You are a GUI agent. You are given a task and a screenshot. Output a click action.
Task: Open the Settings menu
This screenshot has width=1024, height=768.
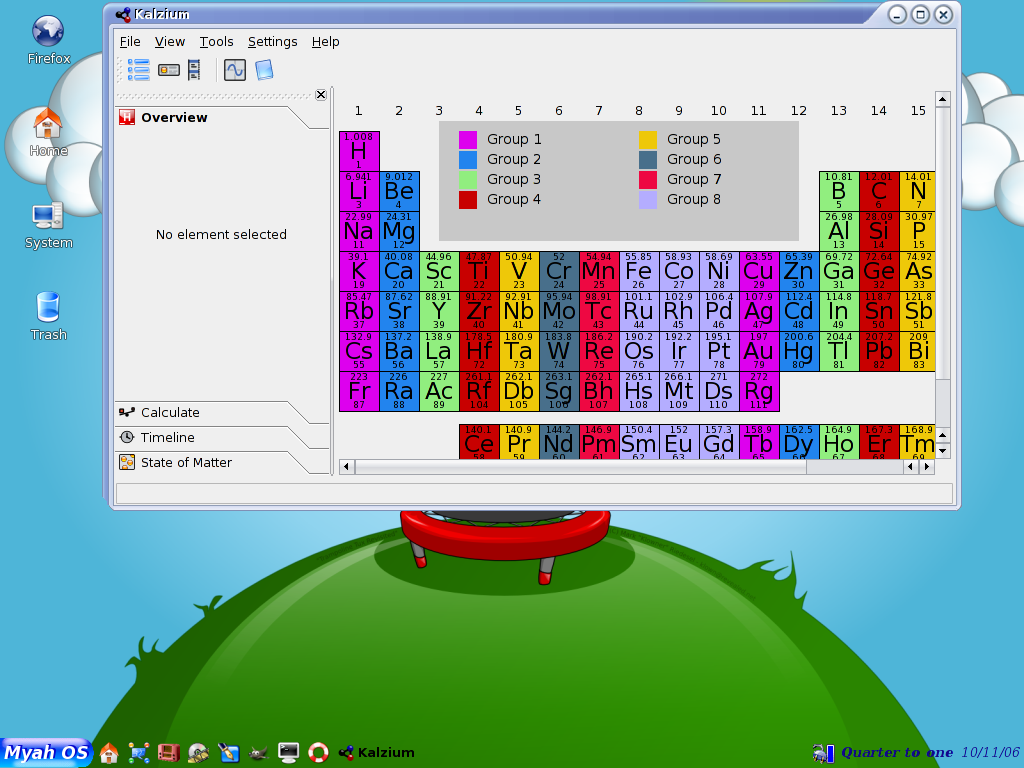tap(272, 42)
